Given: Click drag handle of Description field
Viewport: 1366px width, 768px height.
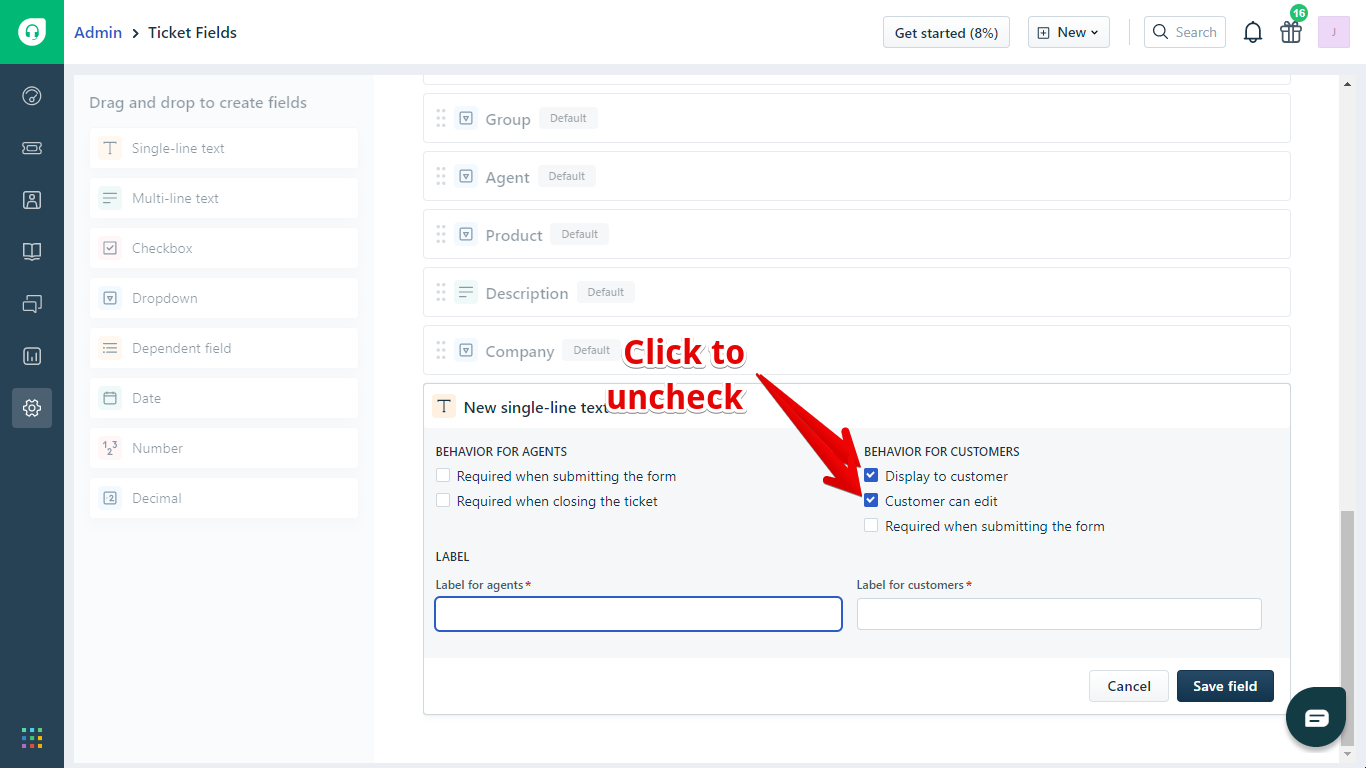Looking at the screenshot, I should (441, 292).
